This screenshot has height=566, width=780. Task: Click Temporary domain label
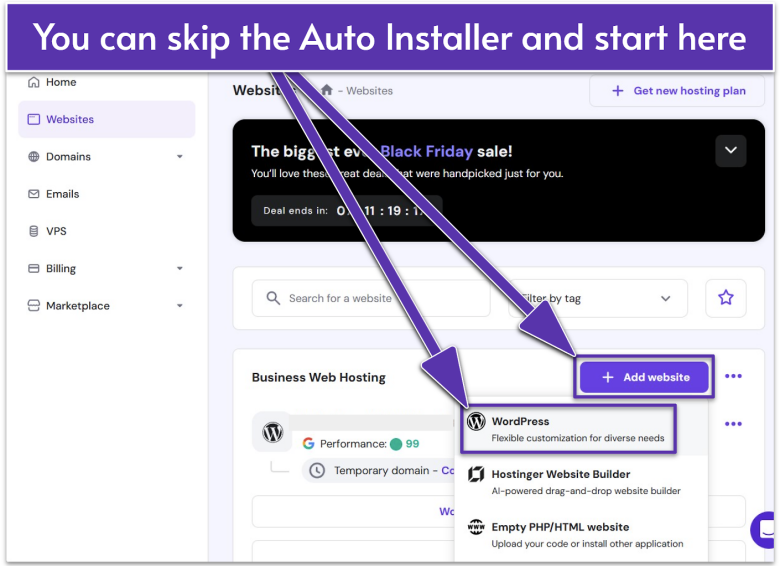click(382, 471)
